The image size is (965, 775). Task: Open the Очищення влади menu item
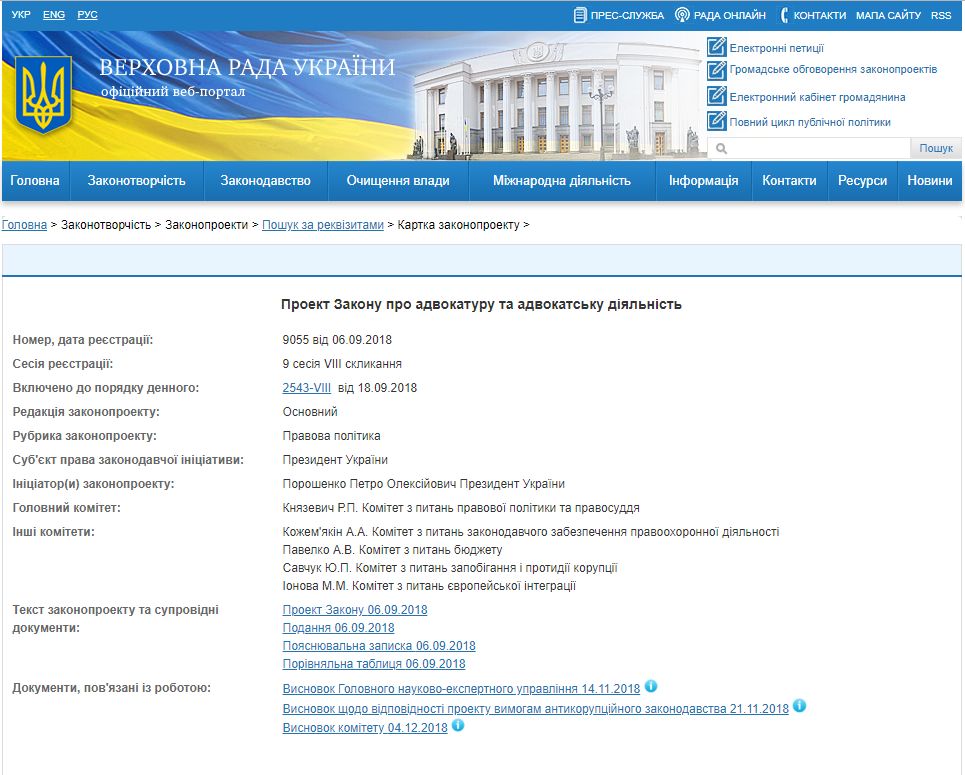(398, 181)
